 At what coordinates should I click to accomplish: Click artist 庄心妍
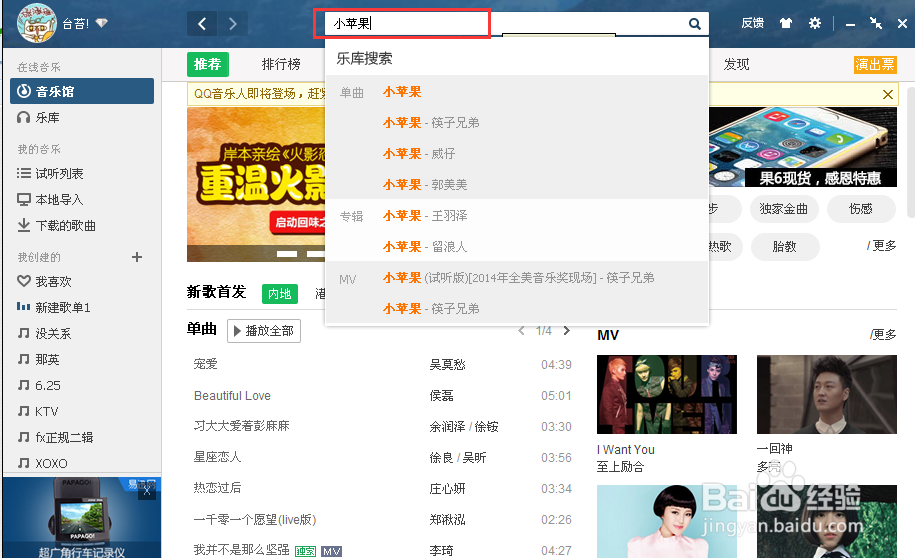click(448, 489)
